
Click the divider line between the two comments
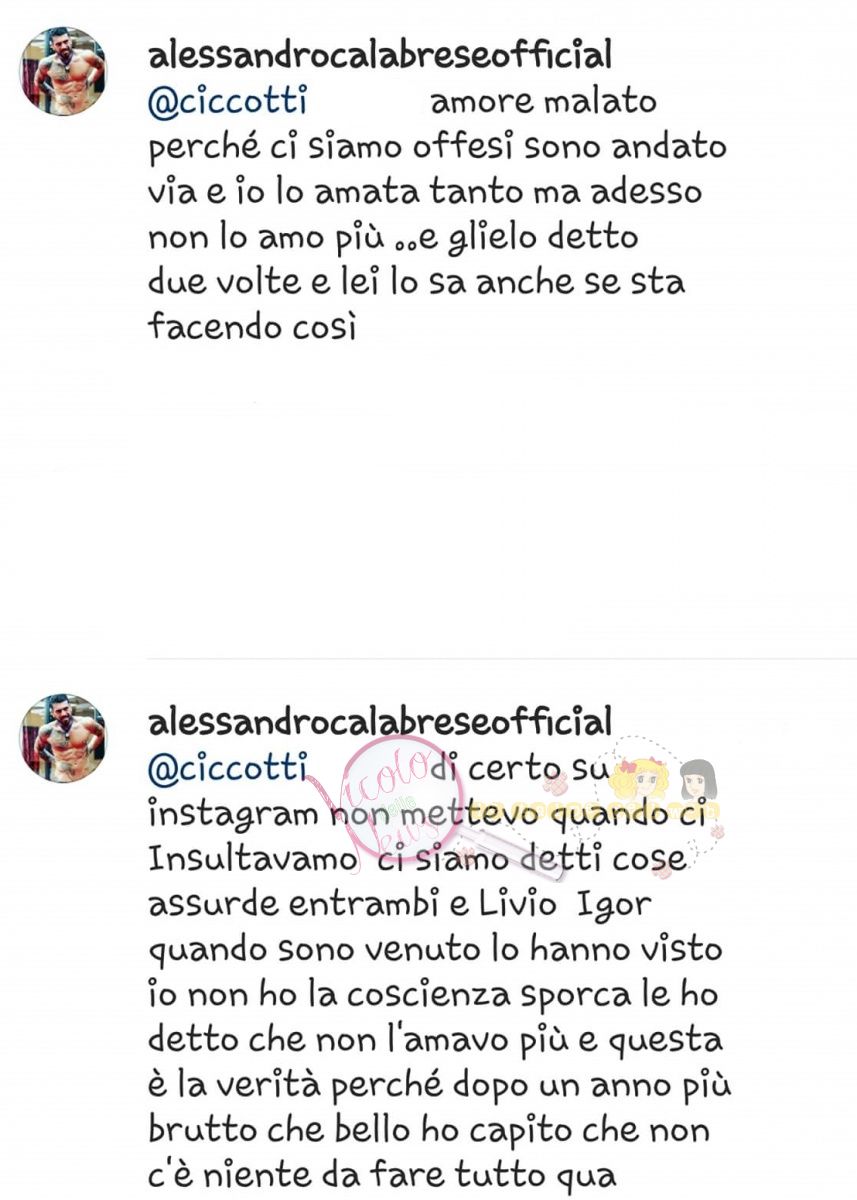click(501, 659)
